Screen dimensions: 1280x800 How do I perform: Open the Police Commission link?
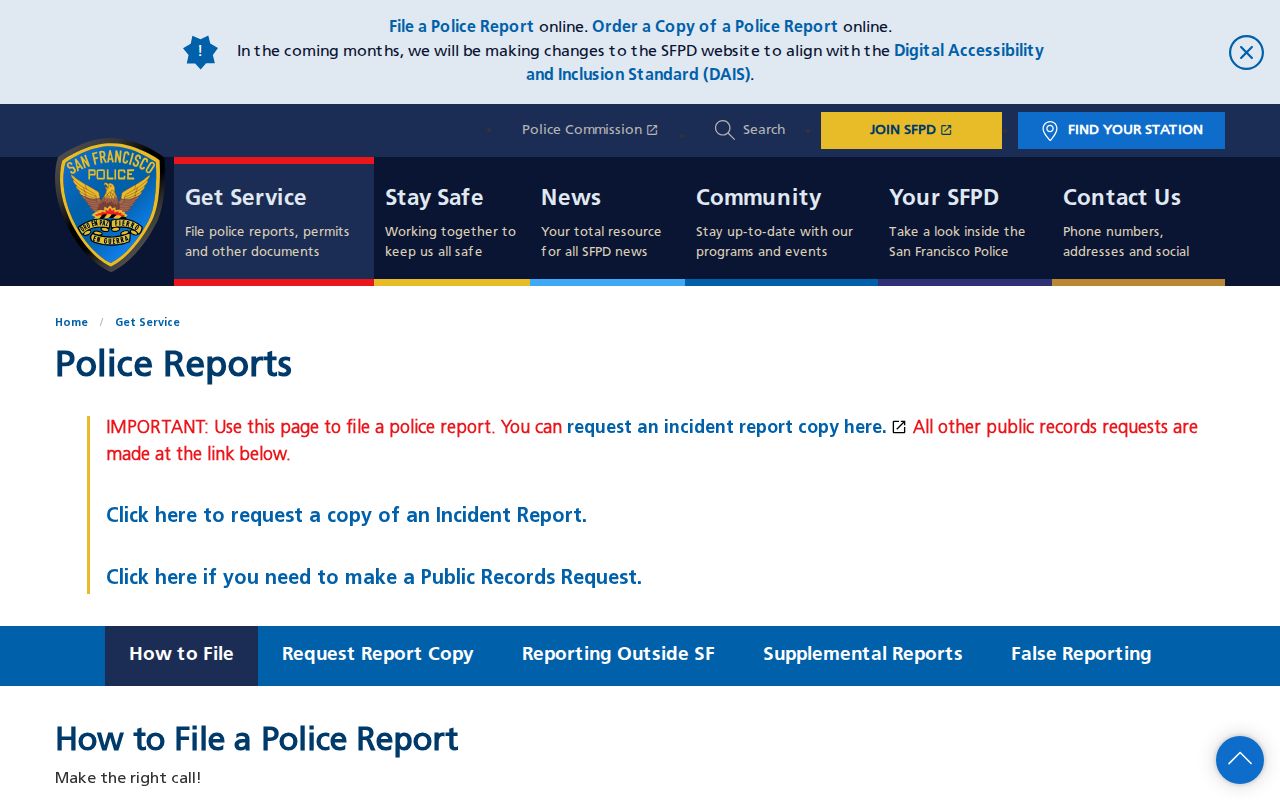click(x=590, y=130)
